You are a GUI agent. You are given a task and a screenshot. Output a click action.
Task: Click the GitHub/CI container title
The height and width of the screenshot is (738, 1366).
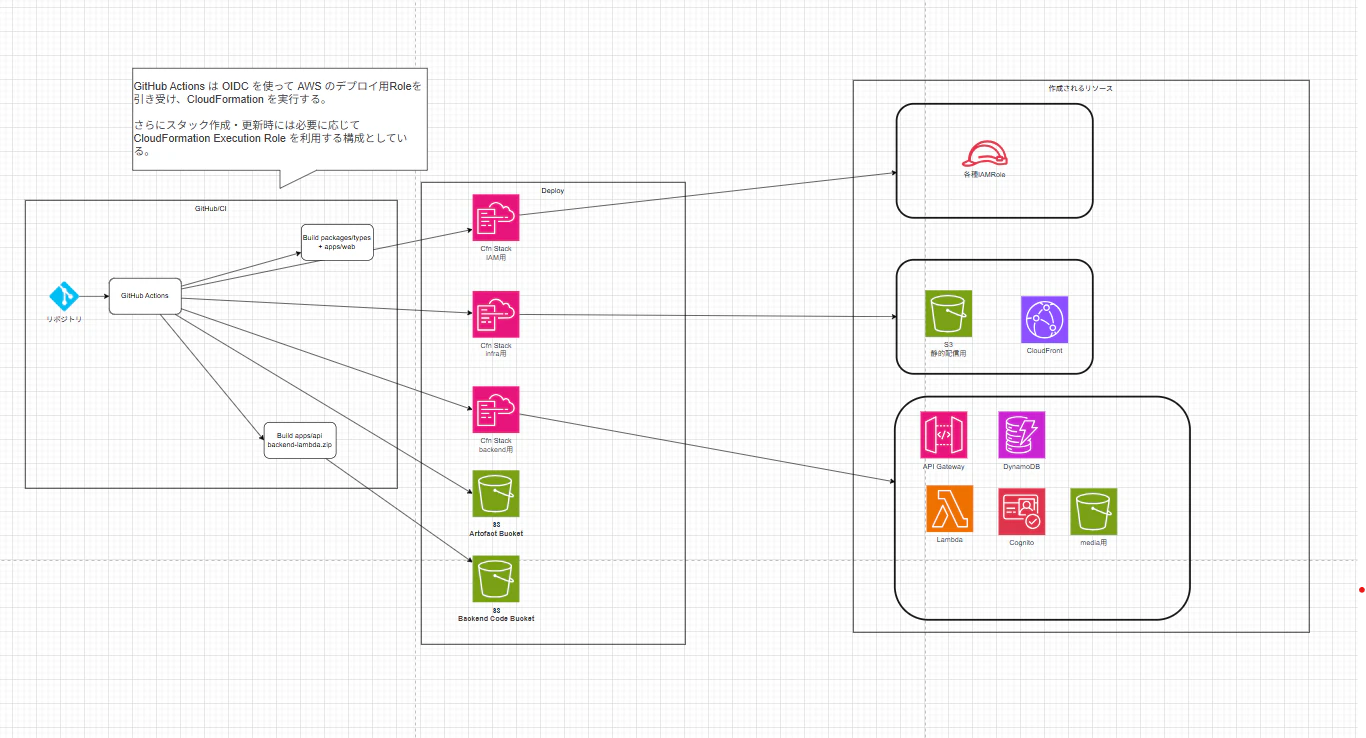click(211, 208)
